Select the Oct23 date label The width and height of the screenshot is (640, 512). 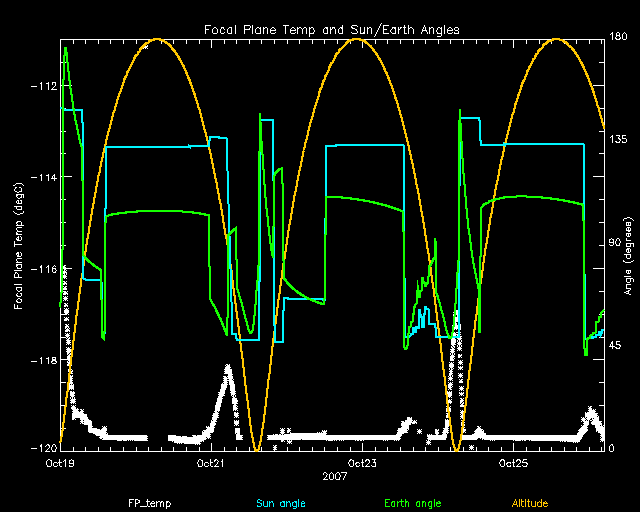coord(362,464)
